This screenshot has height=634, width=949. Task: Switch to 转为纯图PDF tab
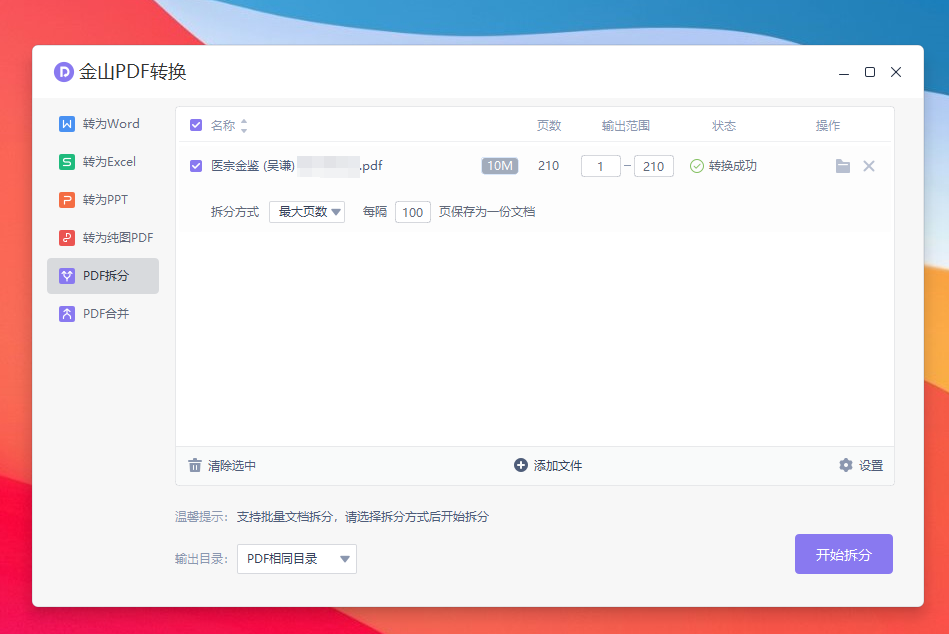[103, 238]
